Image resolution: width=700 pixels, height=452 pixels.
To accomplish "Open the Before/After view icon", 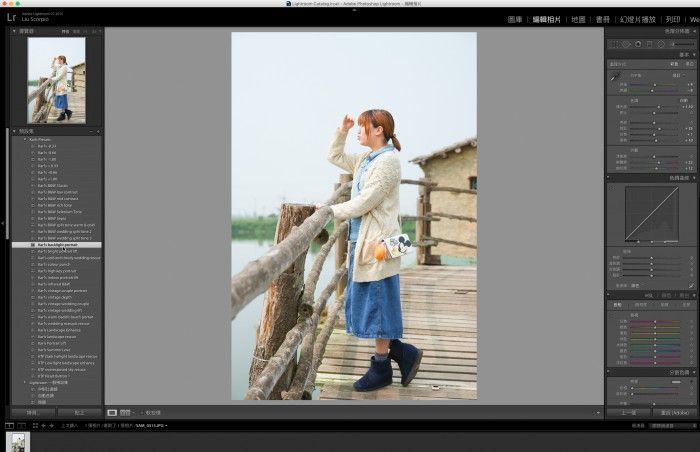I will click(125, 413).
